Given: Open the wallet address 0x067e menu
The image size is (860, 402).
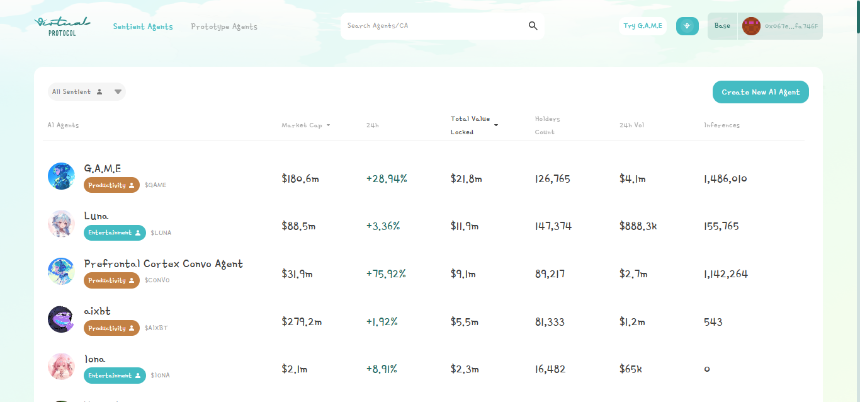Looking at the screenshot, I should pos(791,26).
